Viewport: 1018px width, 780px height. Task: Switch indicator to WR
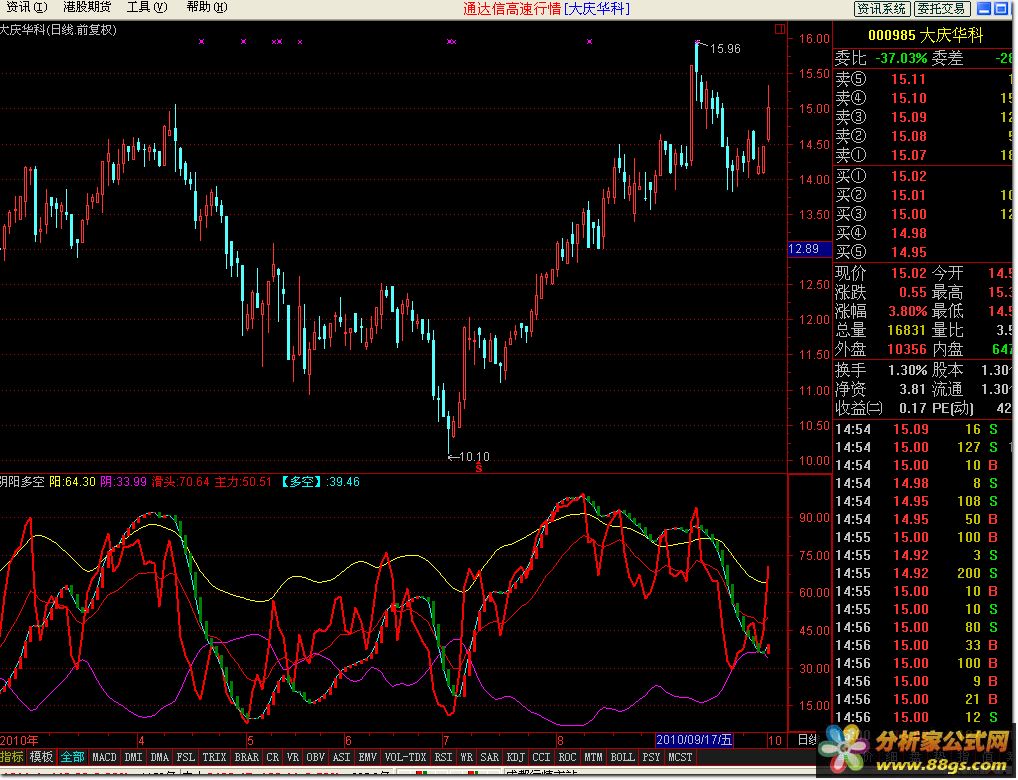(467, 757)
